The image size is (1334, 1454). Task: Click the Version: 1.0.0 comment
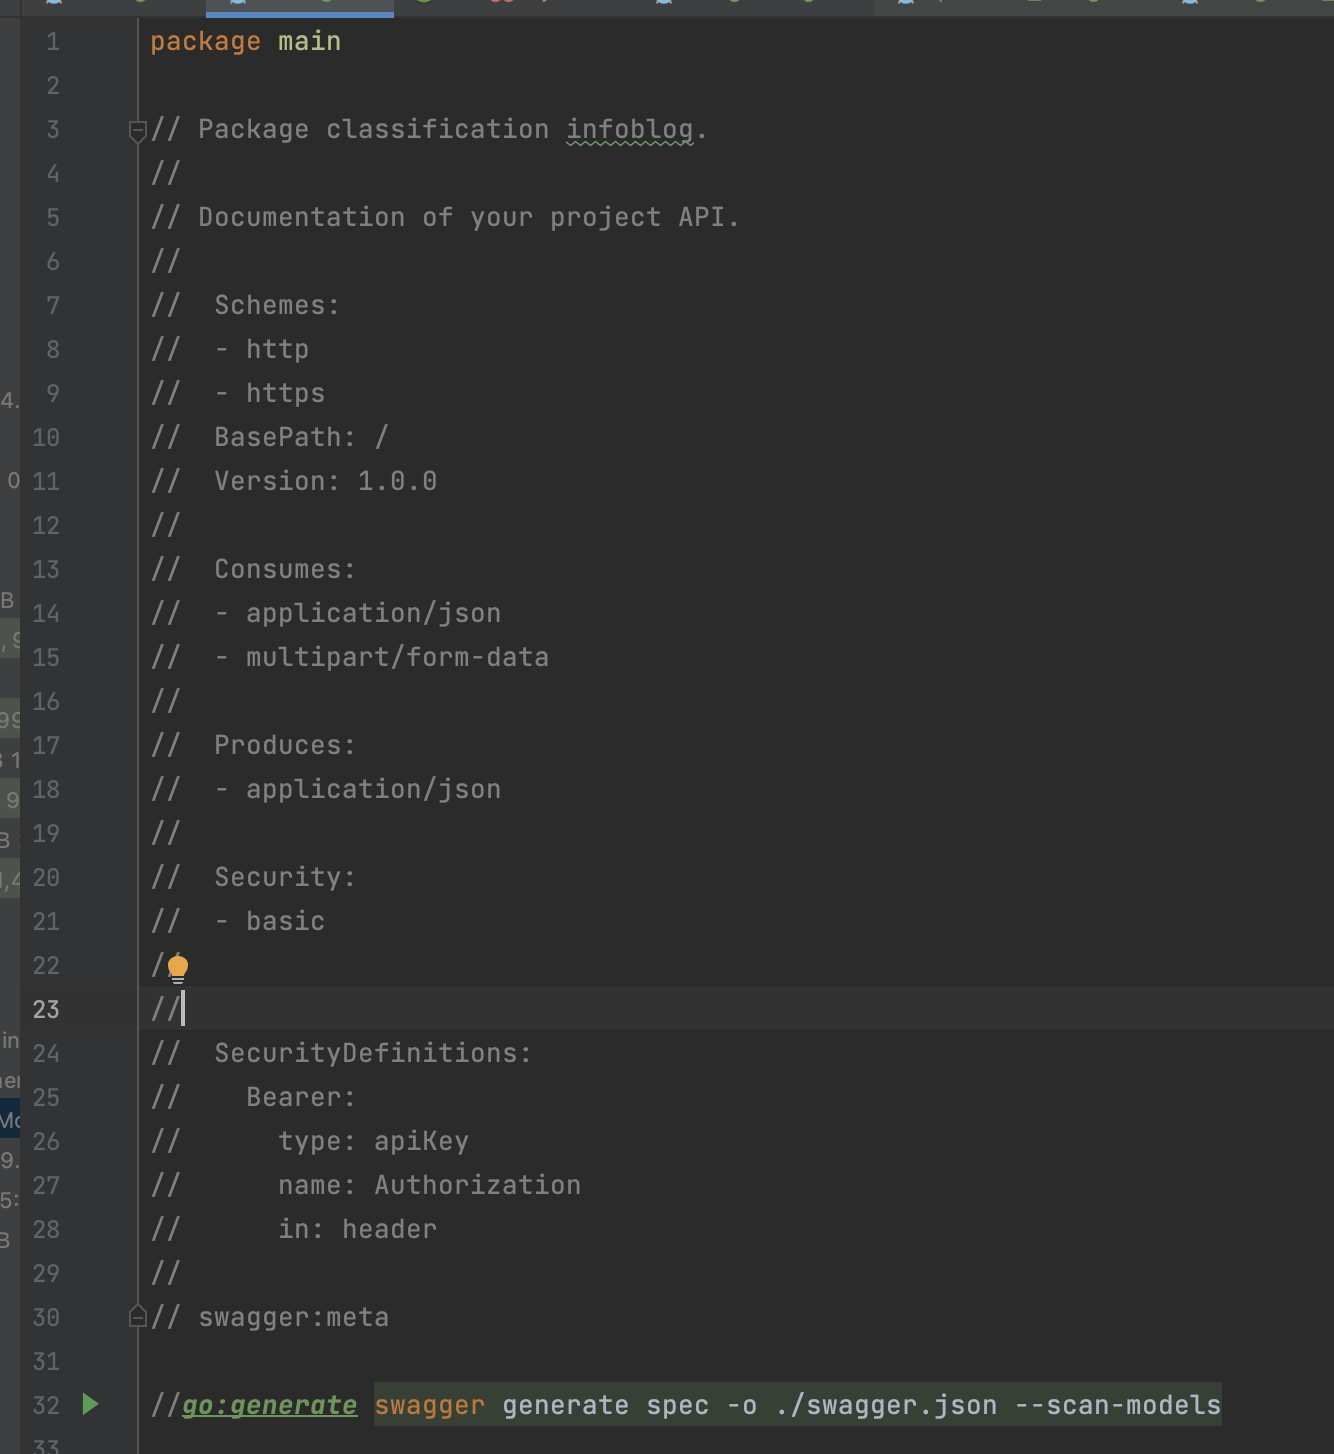coord(325,481)
